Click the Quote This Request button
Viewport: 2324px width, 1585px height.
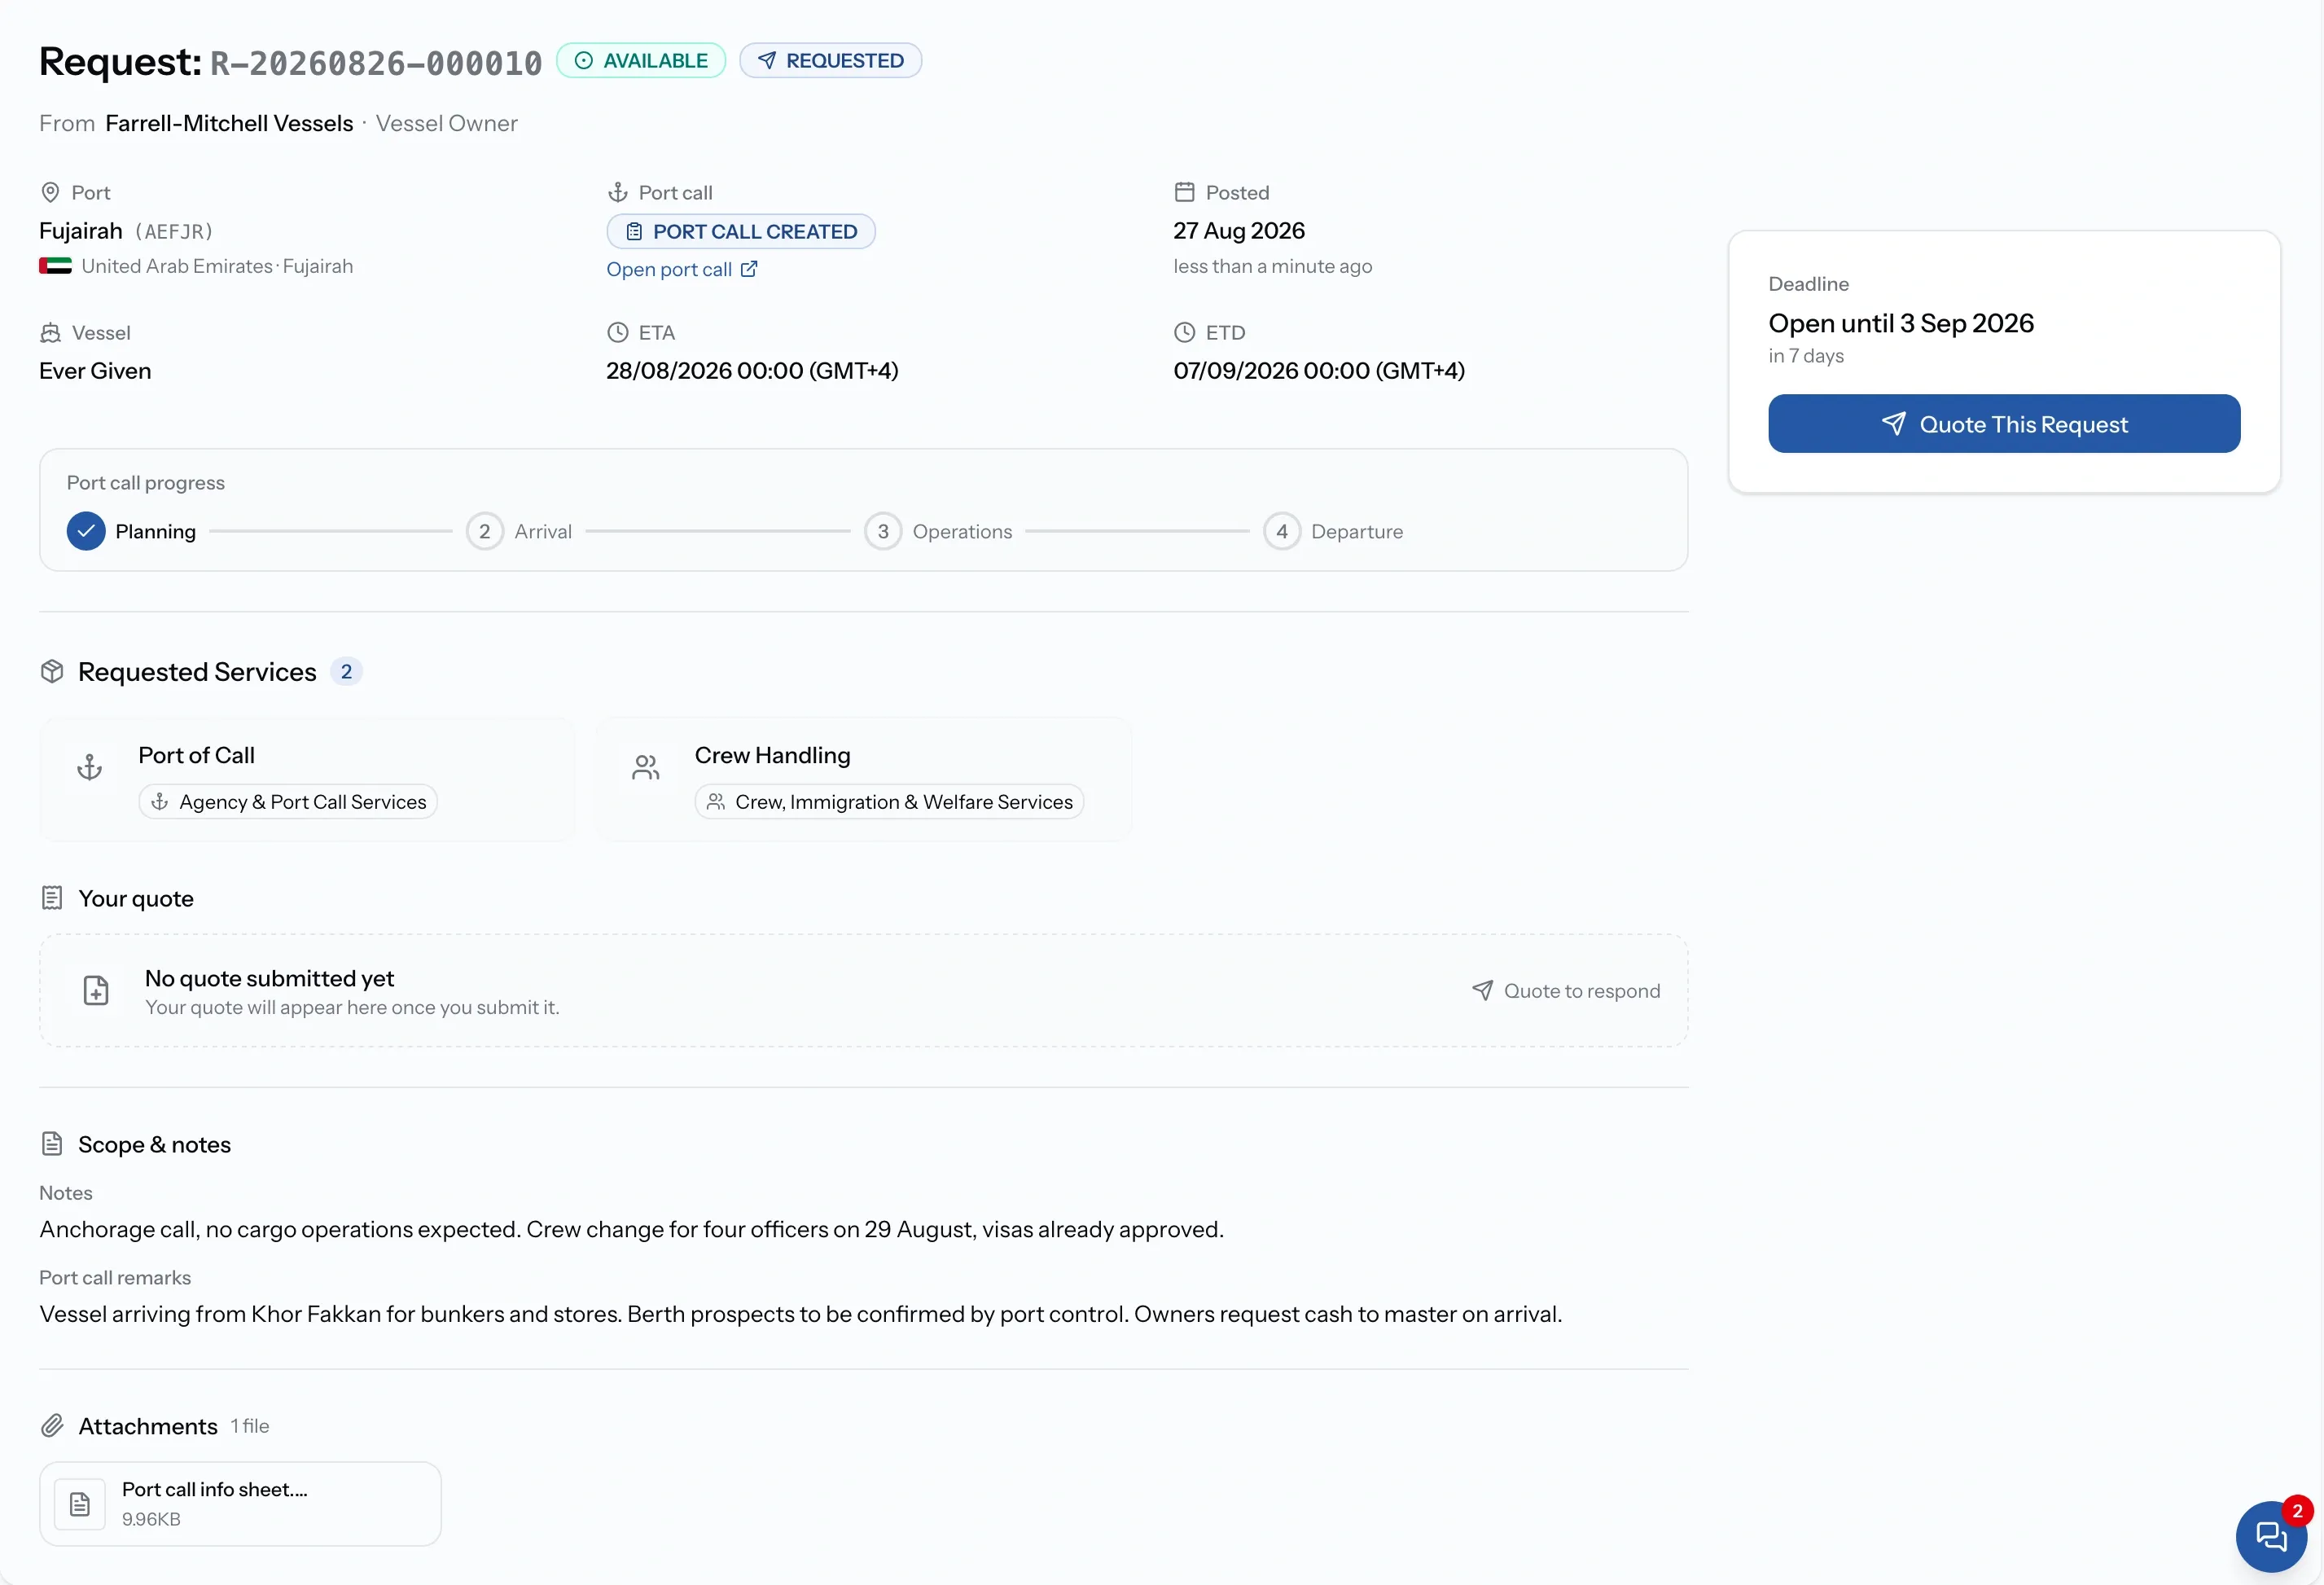[2003, 423]
